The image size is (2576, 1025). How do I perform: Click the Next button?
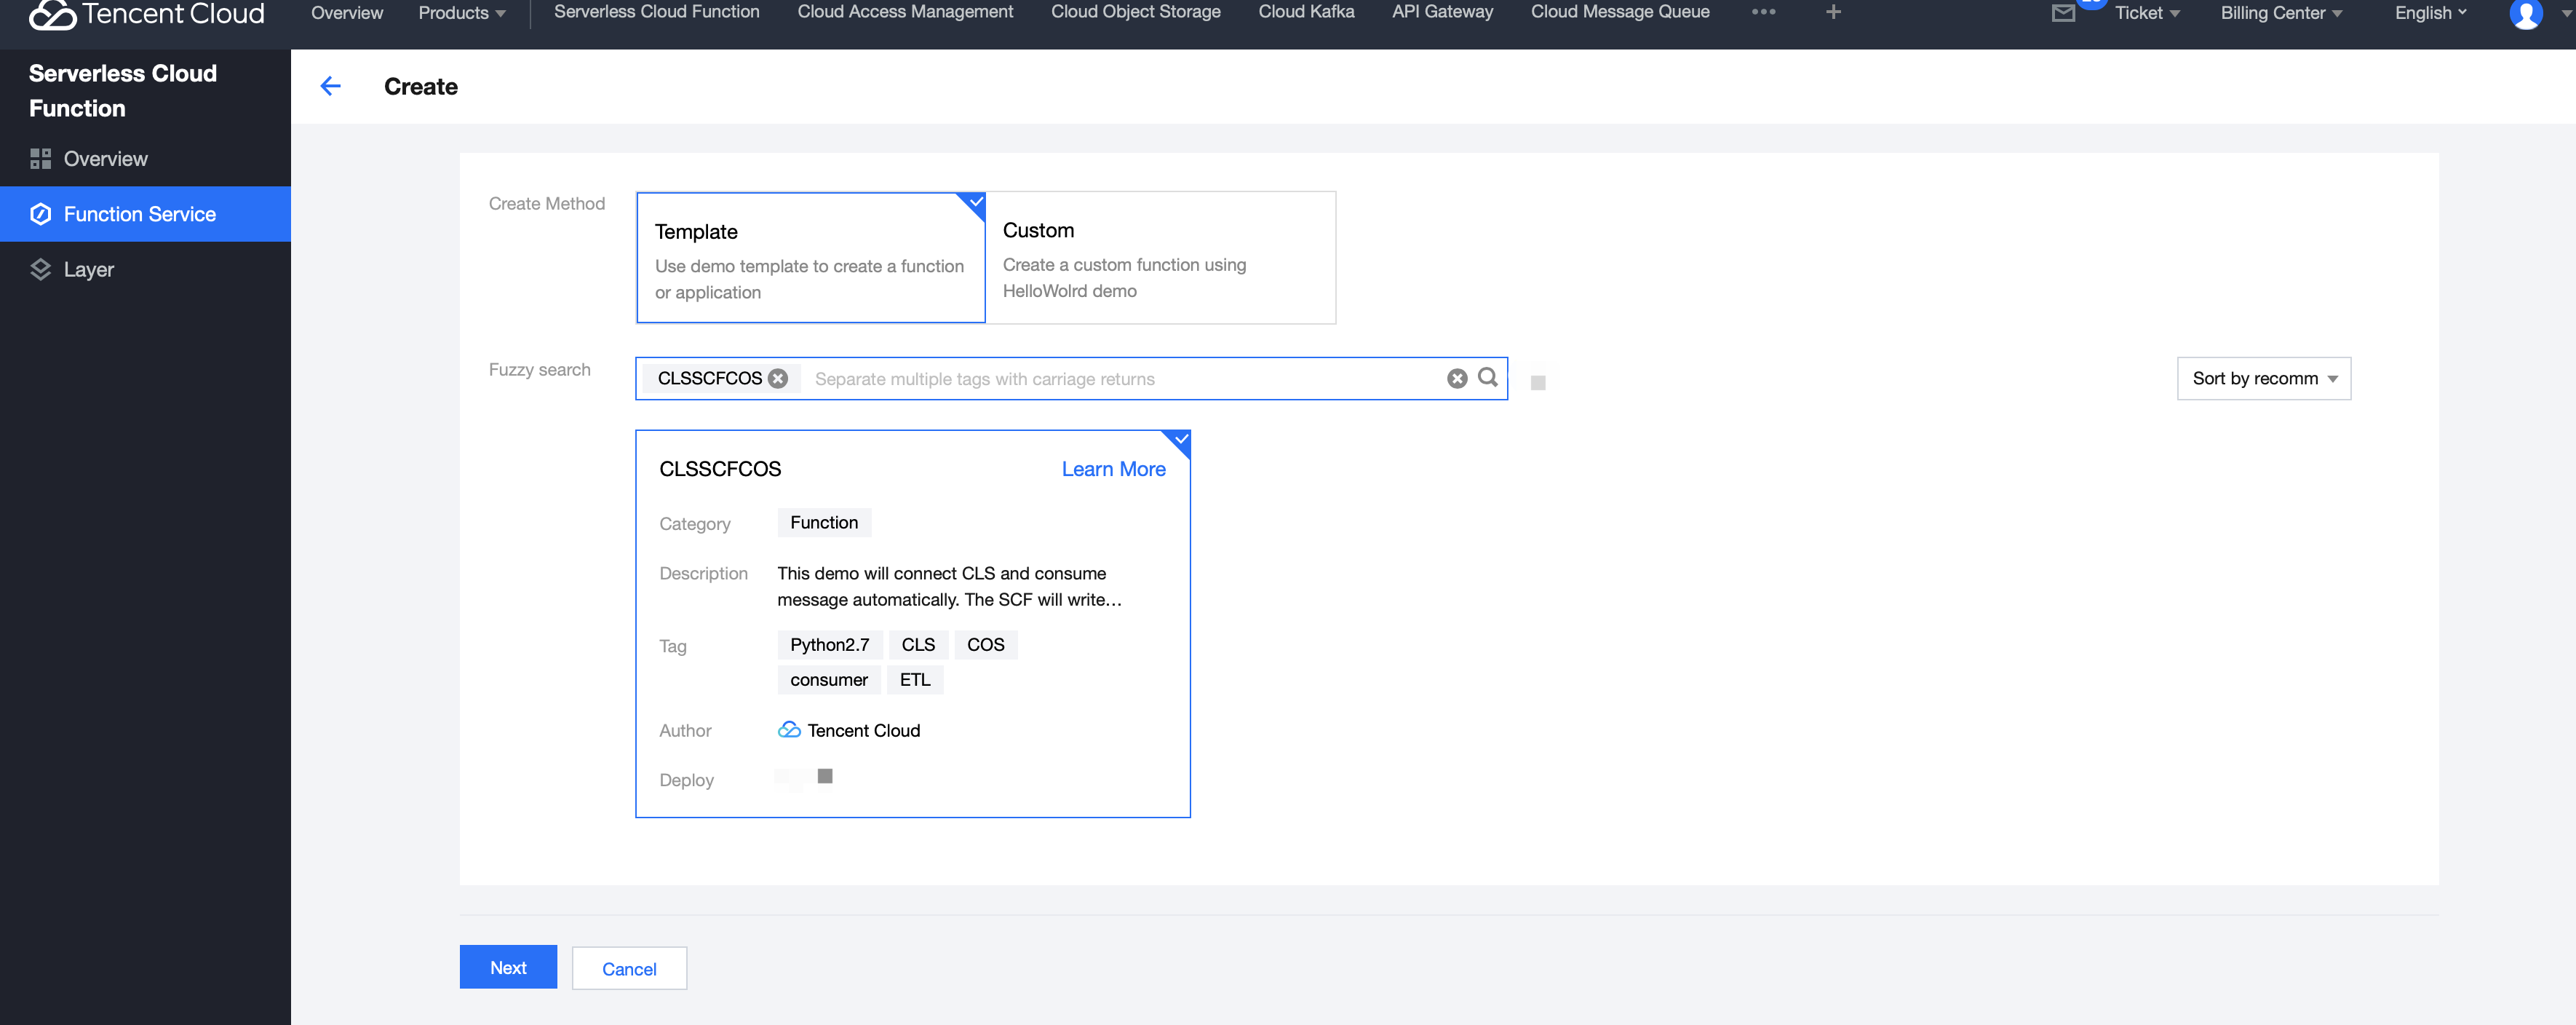click(x=508, y=967)
